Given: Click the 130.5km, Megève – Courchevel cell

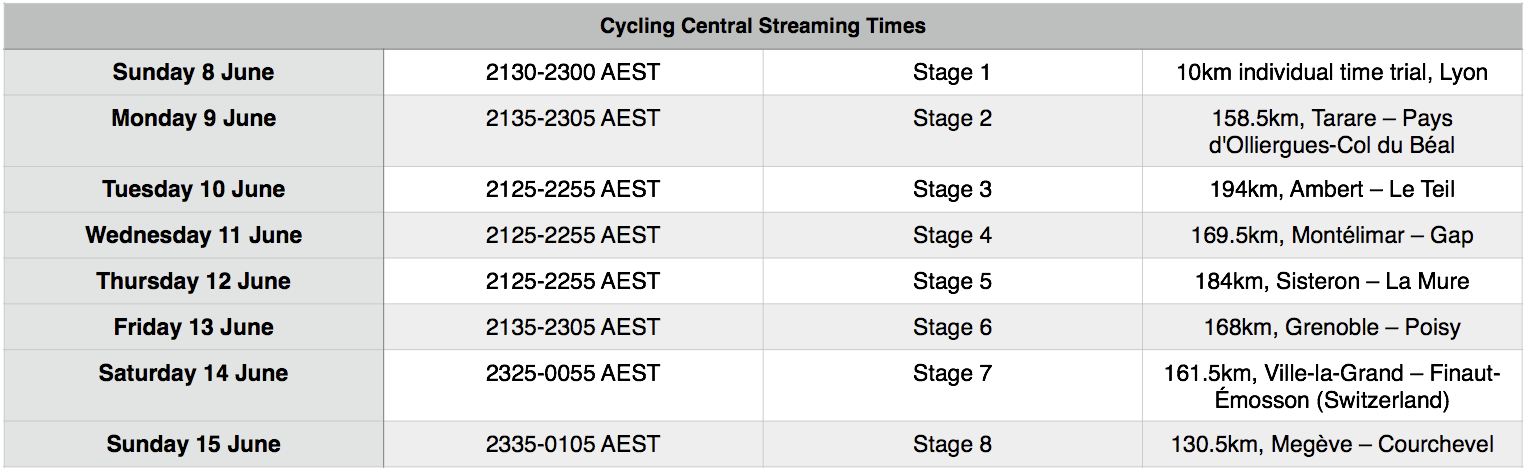Looking at the screenshot, I should (x=1332, y=445).
